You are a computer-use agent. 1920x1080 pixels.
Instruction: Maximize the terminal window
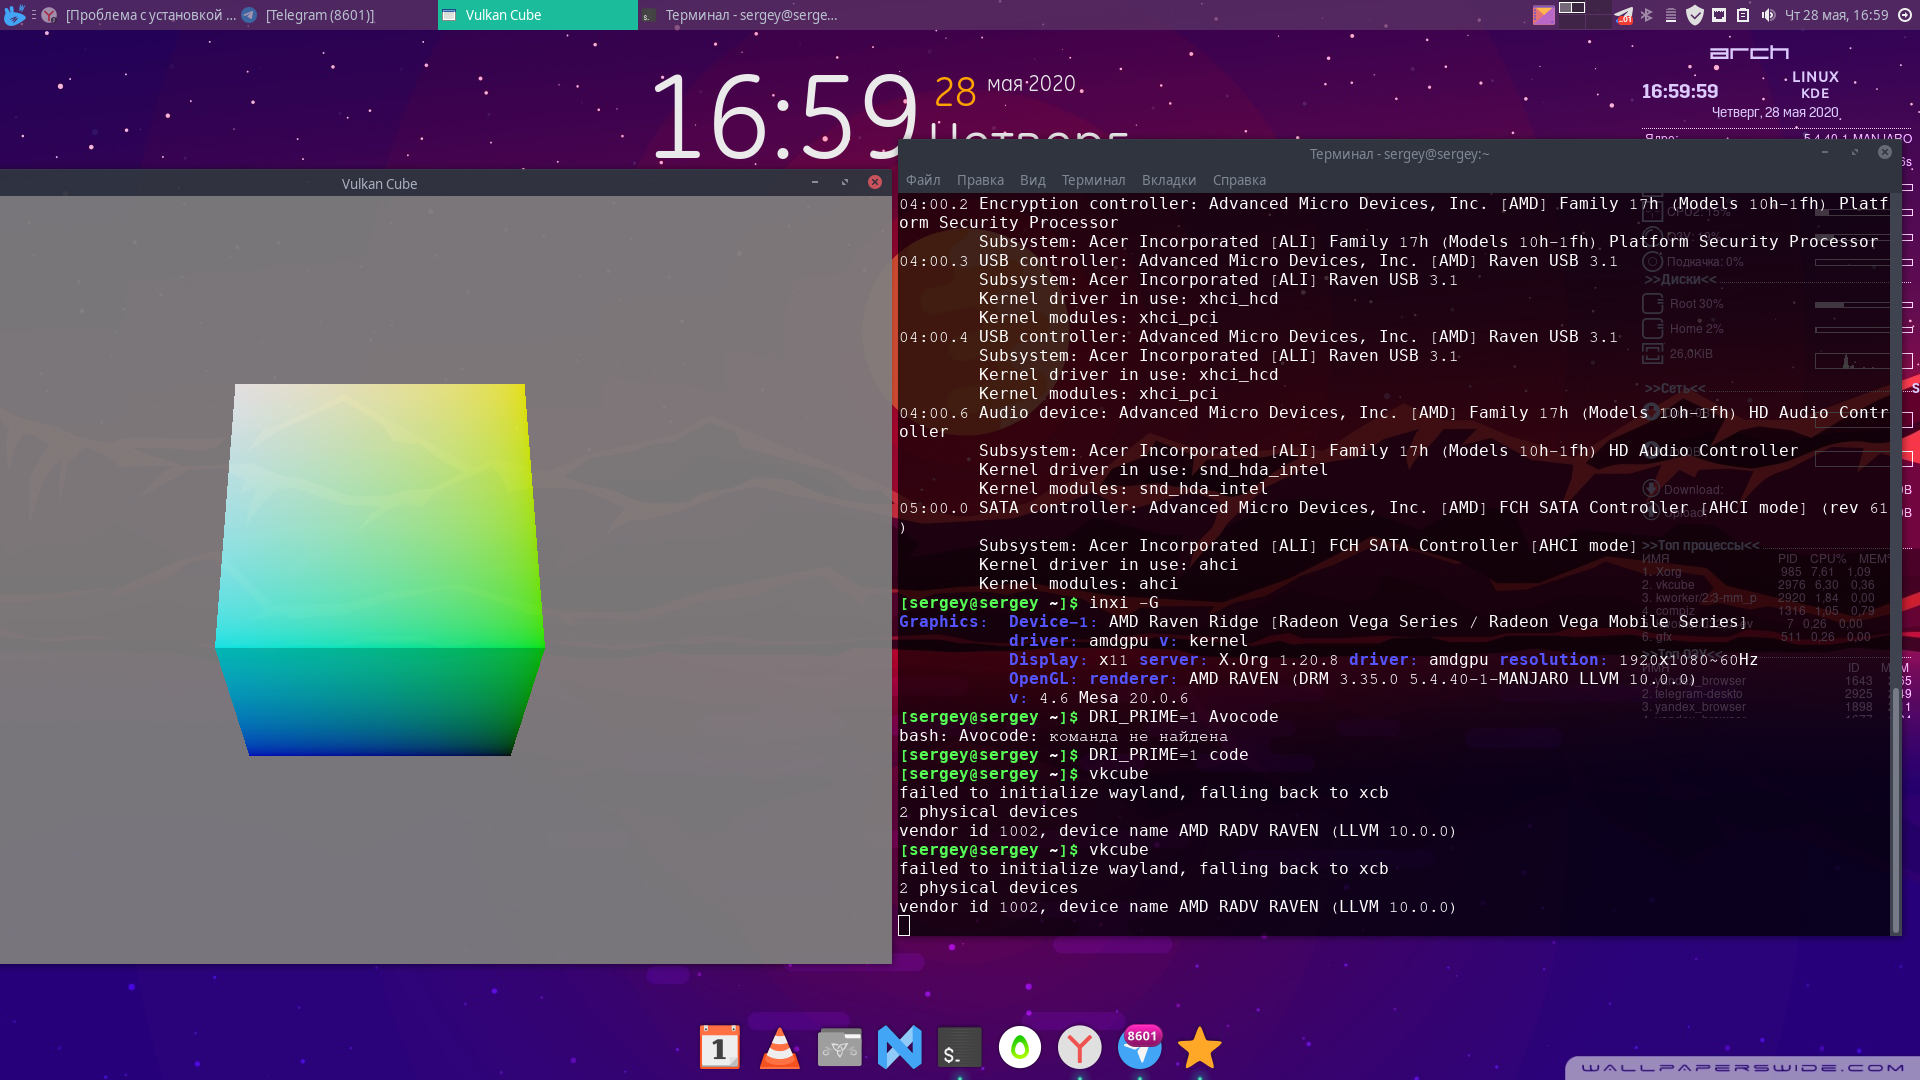coord(1855,152)
